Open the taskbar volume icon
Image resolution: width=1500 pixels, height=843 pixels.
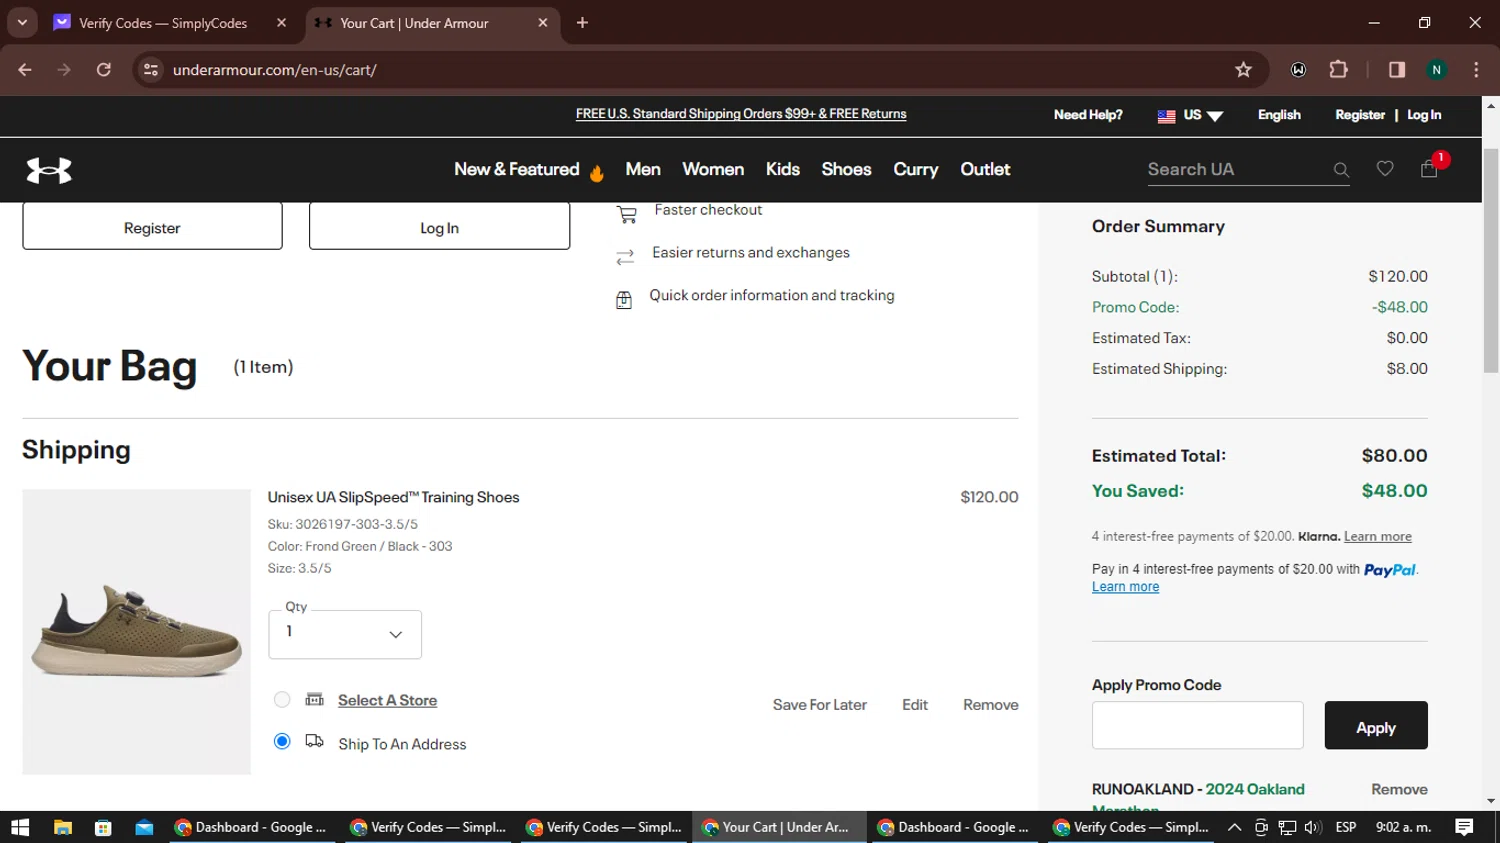pos(1313,827)
